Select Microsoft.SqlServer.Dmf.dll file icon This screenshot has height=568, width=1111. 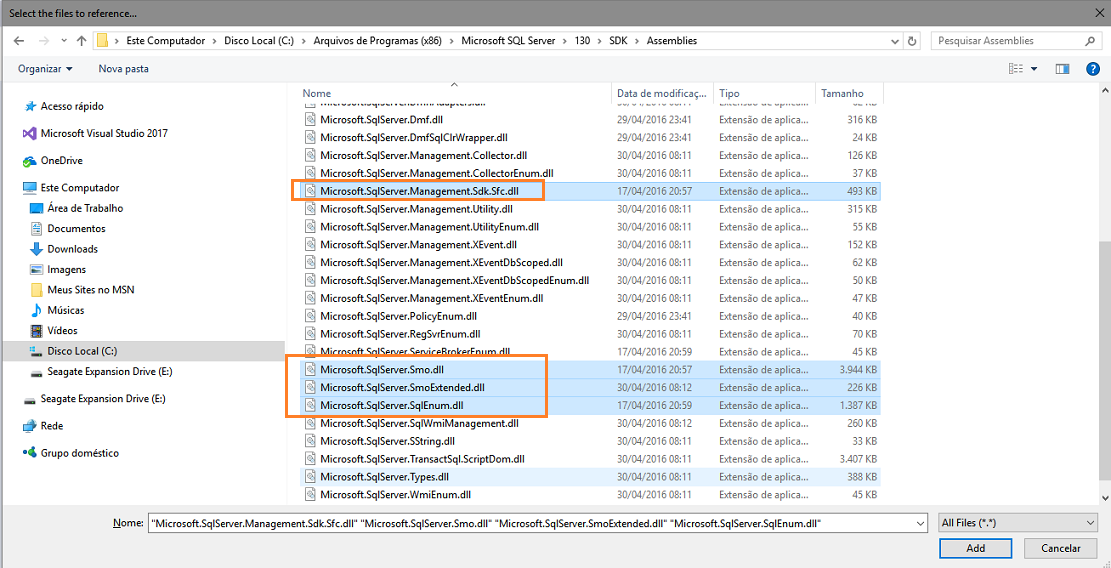(310, 119)
